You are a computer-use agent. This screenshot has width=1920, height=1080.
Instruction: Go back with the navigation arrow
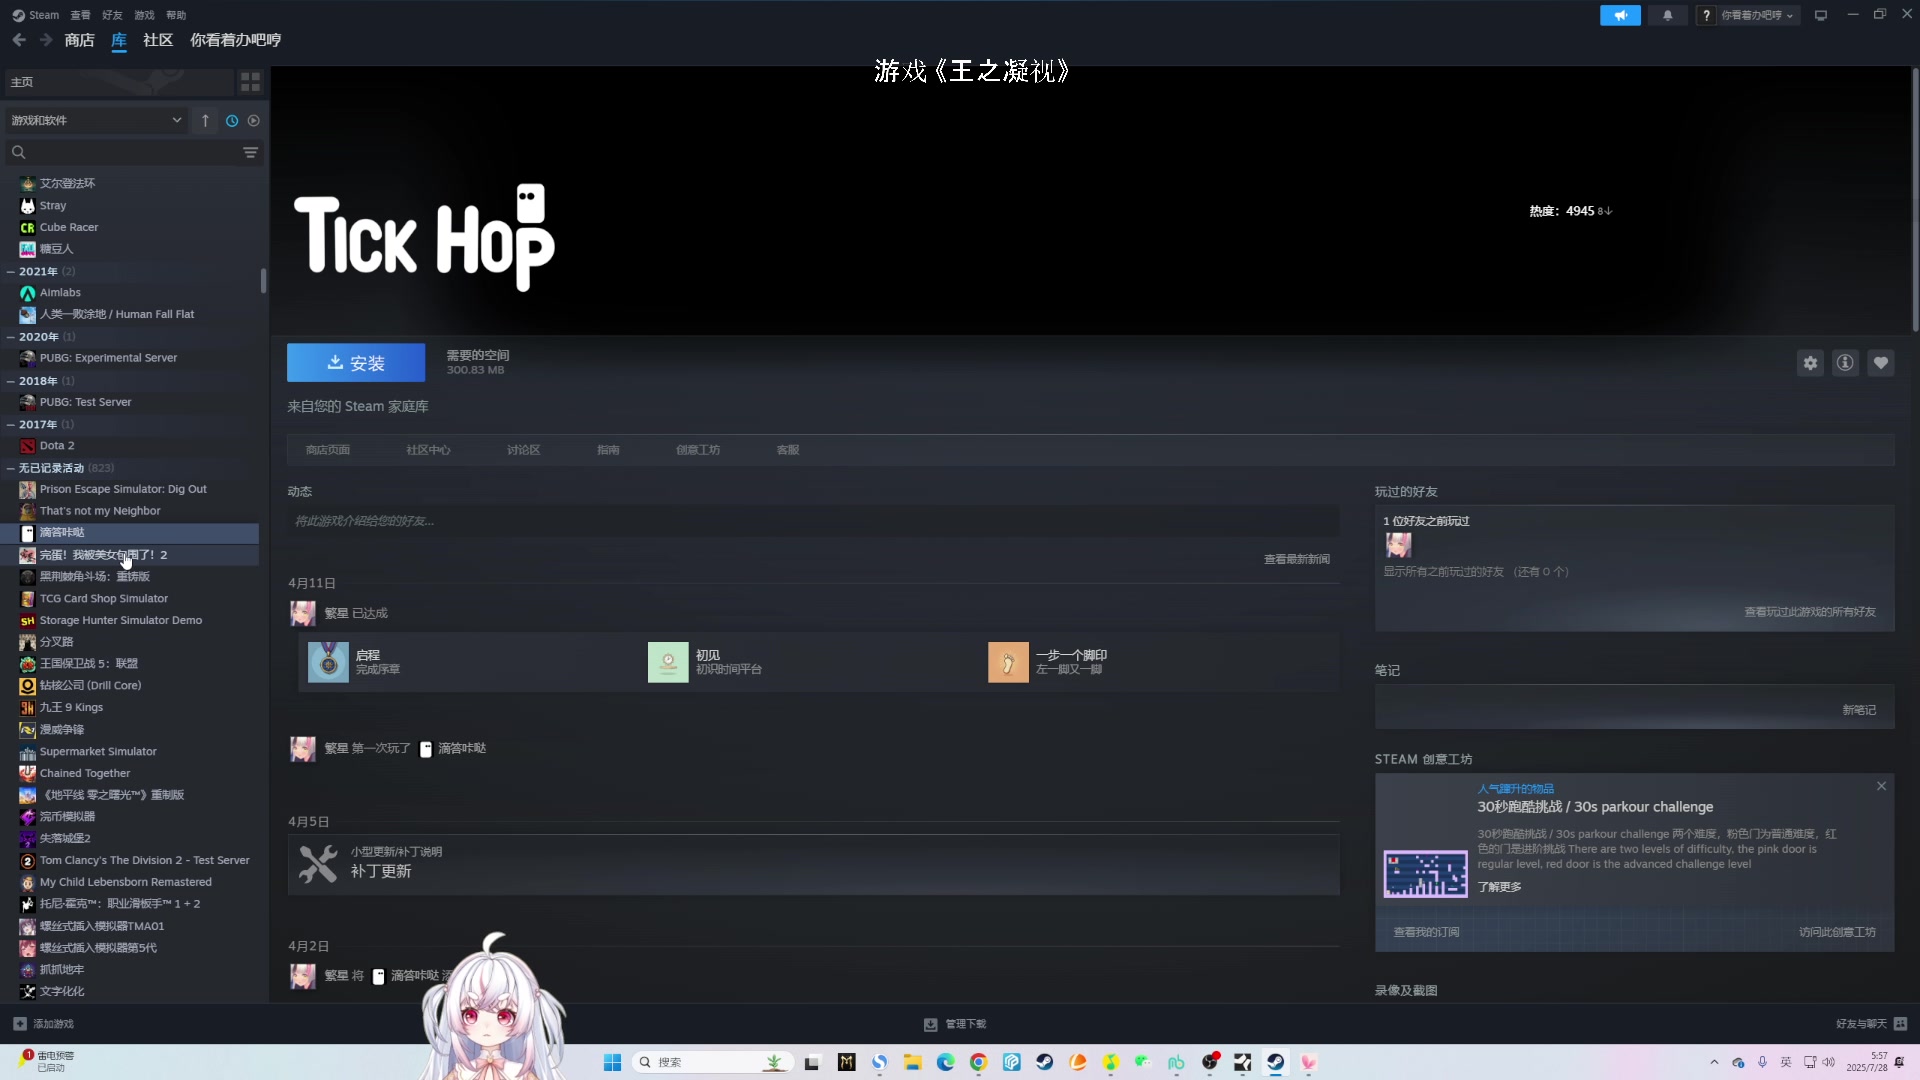tap(19, 40)
